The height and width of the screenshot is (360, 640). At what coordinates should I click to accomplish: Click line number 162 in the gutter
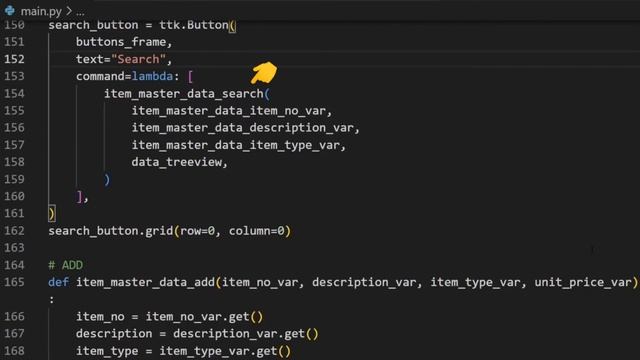coord(14,231)
